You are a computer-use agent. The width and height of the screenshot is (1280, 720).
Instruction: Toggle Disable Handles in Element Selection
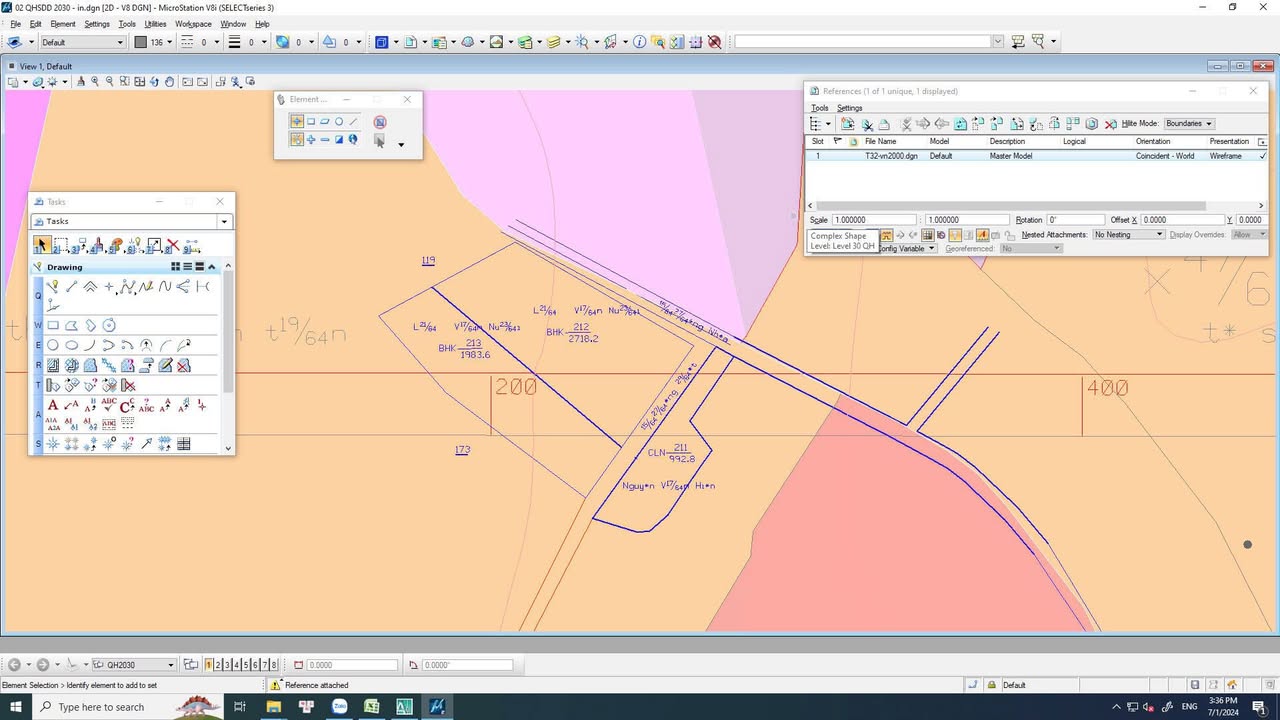380,122
